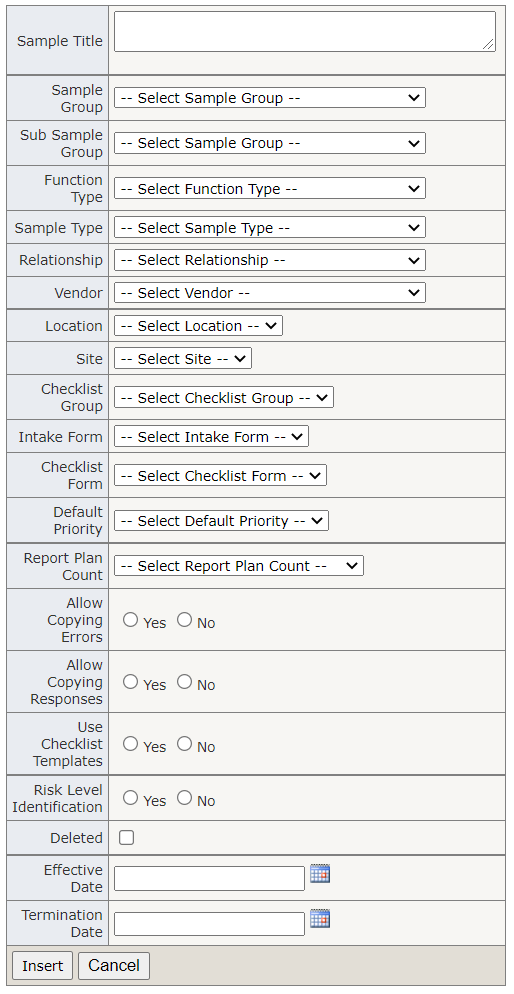Expand the Select Site dropdown
This screenshot has width=514, height=994.
click(x=183, y=359)
